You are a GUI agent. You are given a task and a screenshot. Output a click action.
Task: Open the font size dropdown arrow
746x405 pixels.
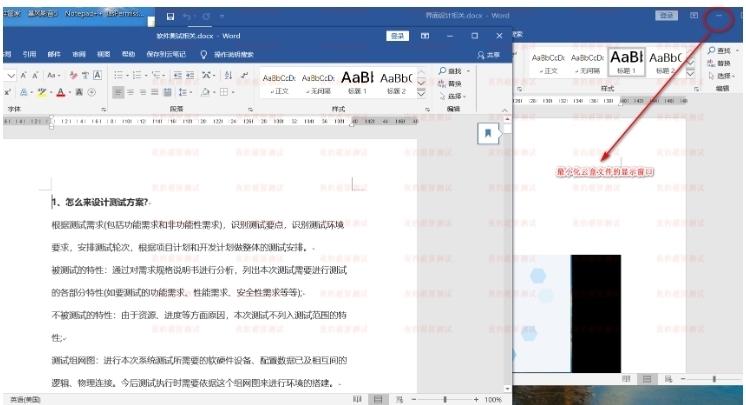11,75
